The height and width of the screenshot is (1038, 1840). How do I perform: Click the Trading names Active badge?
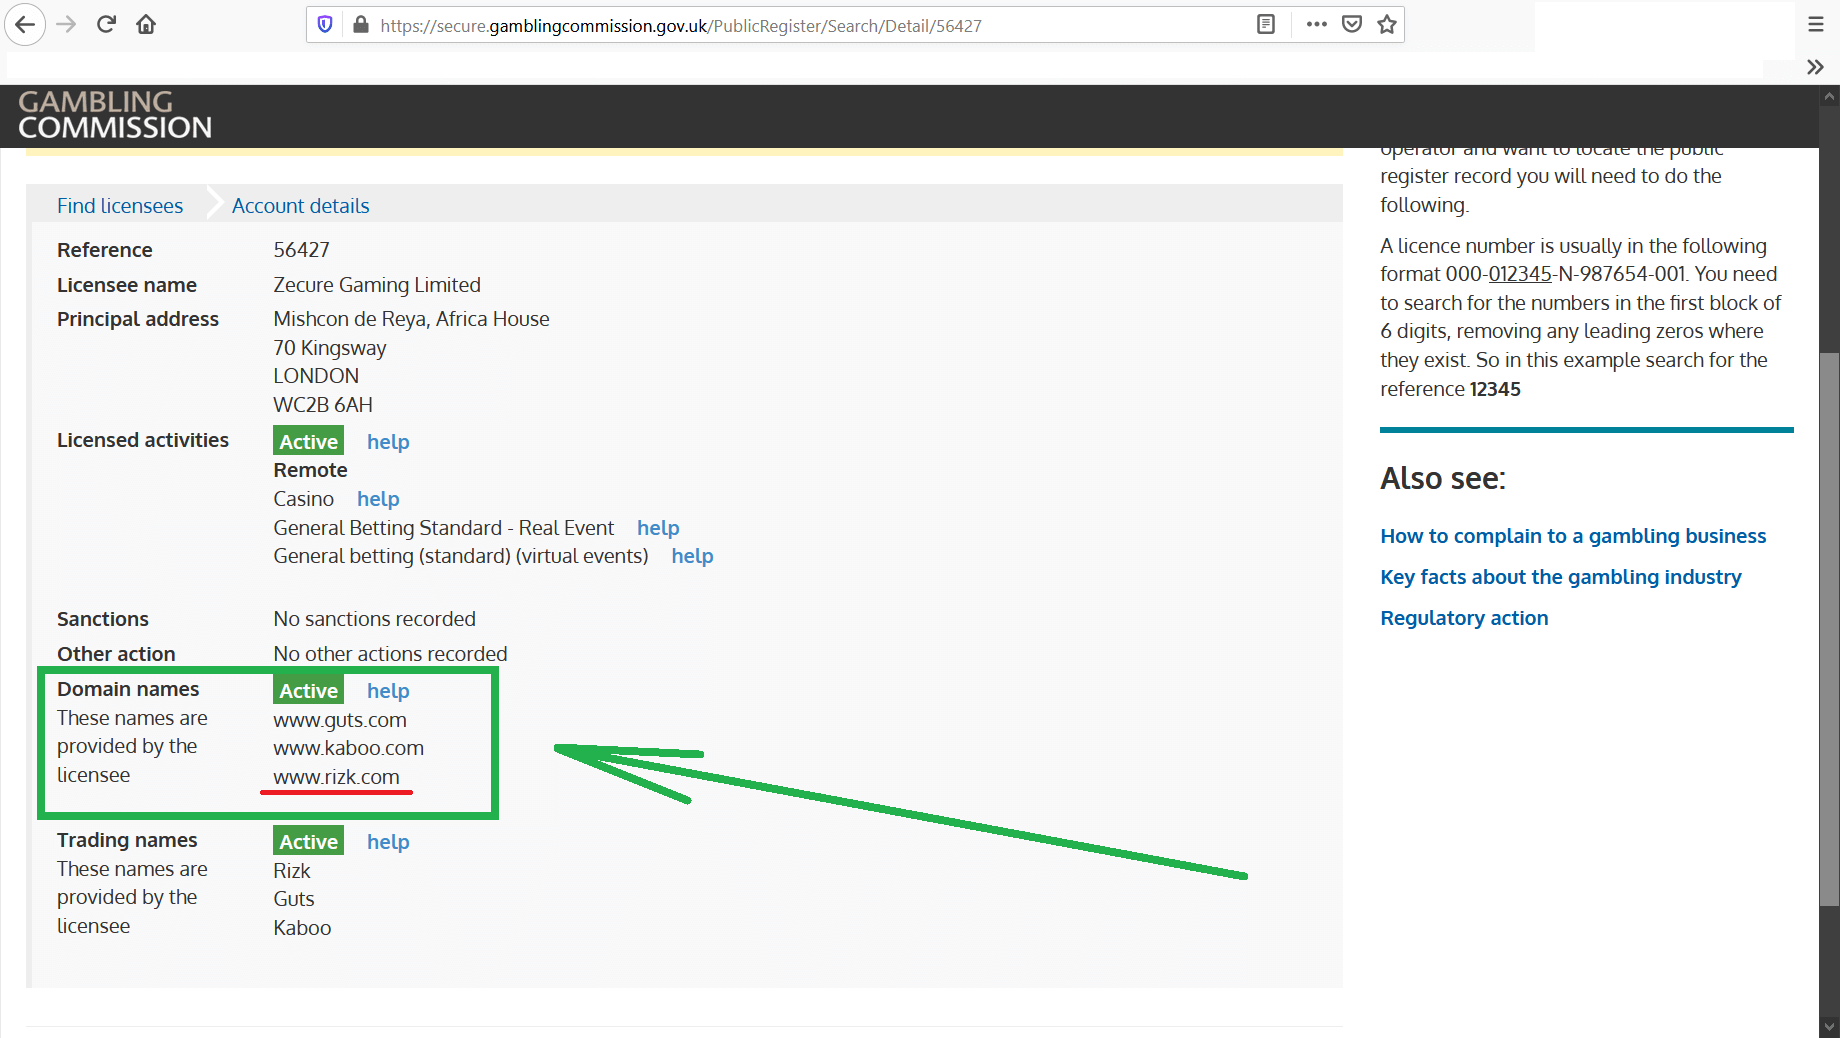point(308,841)
